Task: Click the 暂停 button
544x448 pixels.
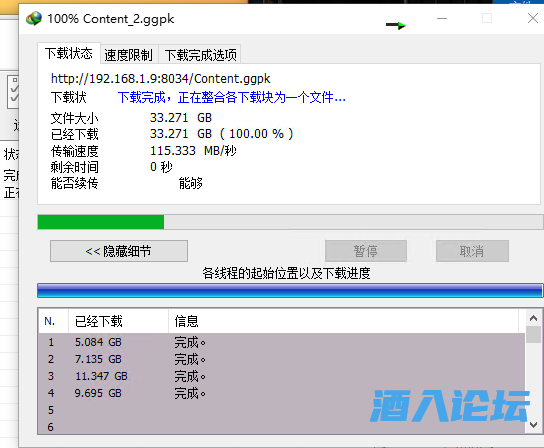Action: tap(366, 251)
